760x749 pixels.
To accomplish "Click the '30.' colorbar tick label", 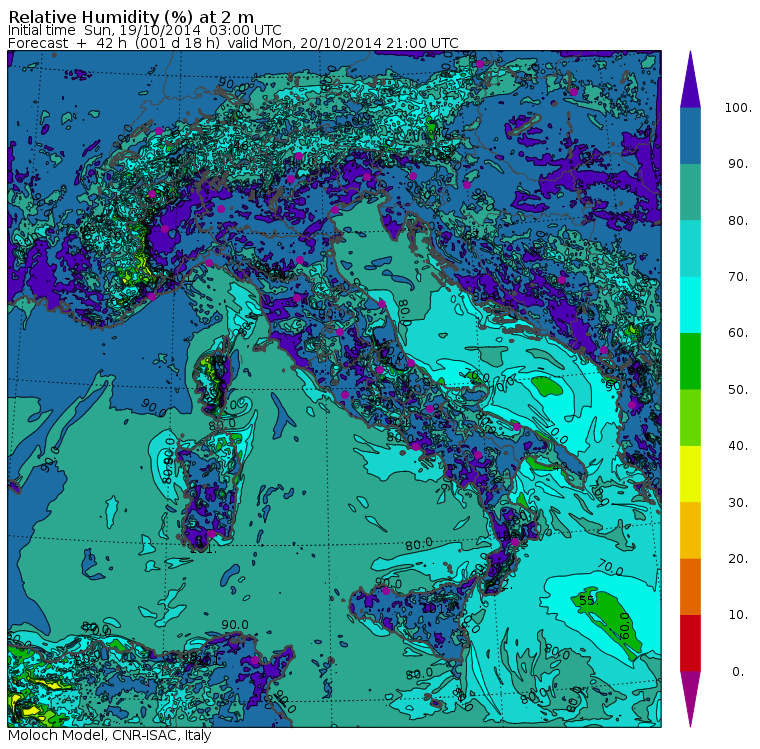I will coord(738,503).
